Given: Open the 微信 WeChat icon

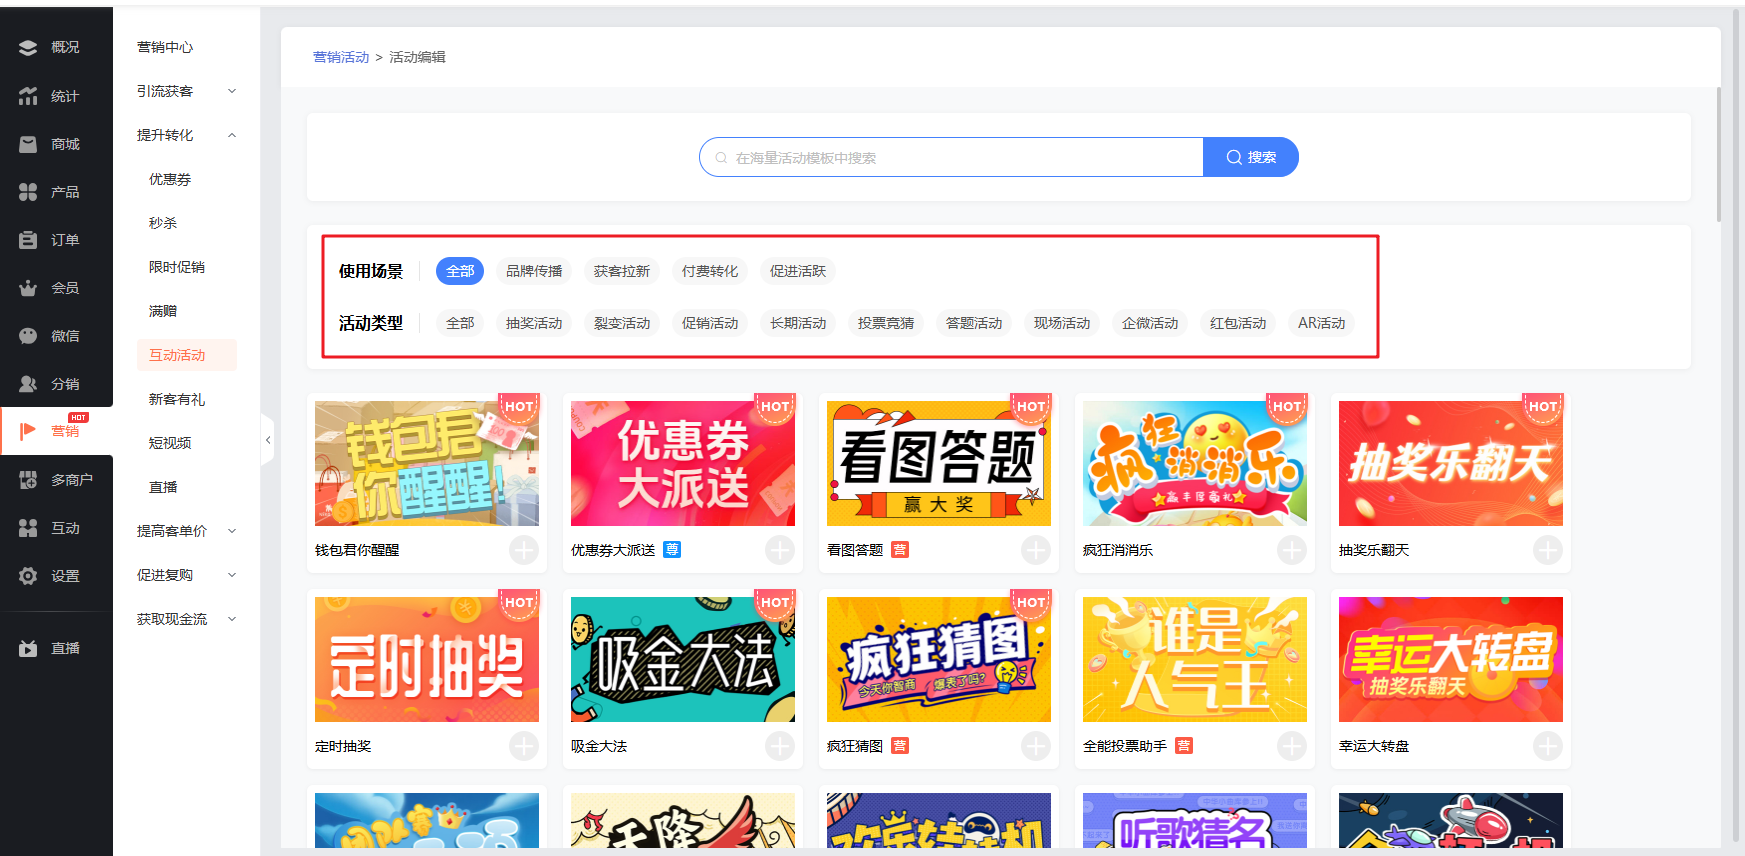Looking at the screenshot, I should click(28, 336).
